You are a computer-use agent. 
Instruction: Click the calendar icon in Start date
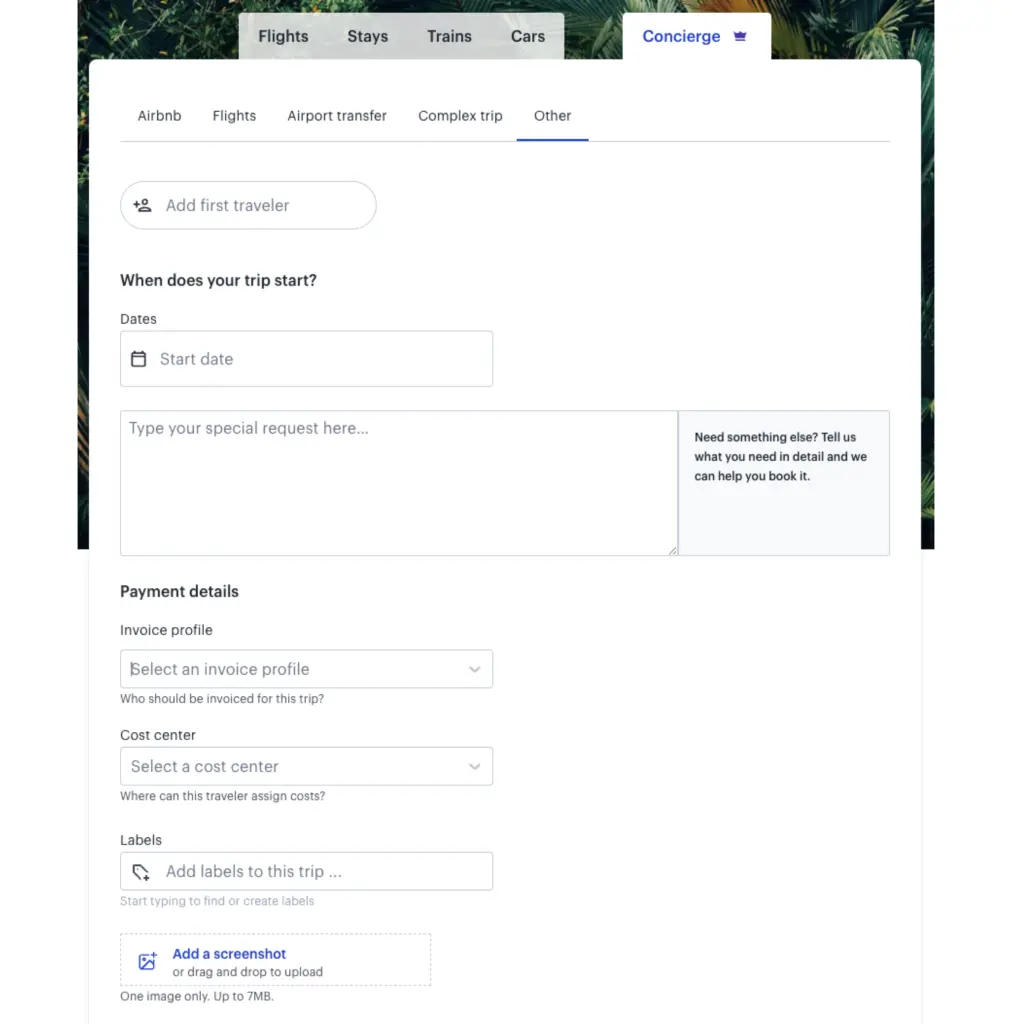tap(139, 359)
